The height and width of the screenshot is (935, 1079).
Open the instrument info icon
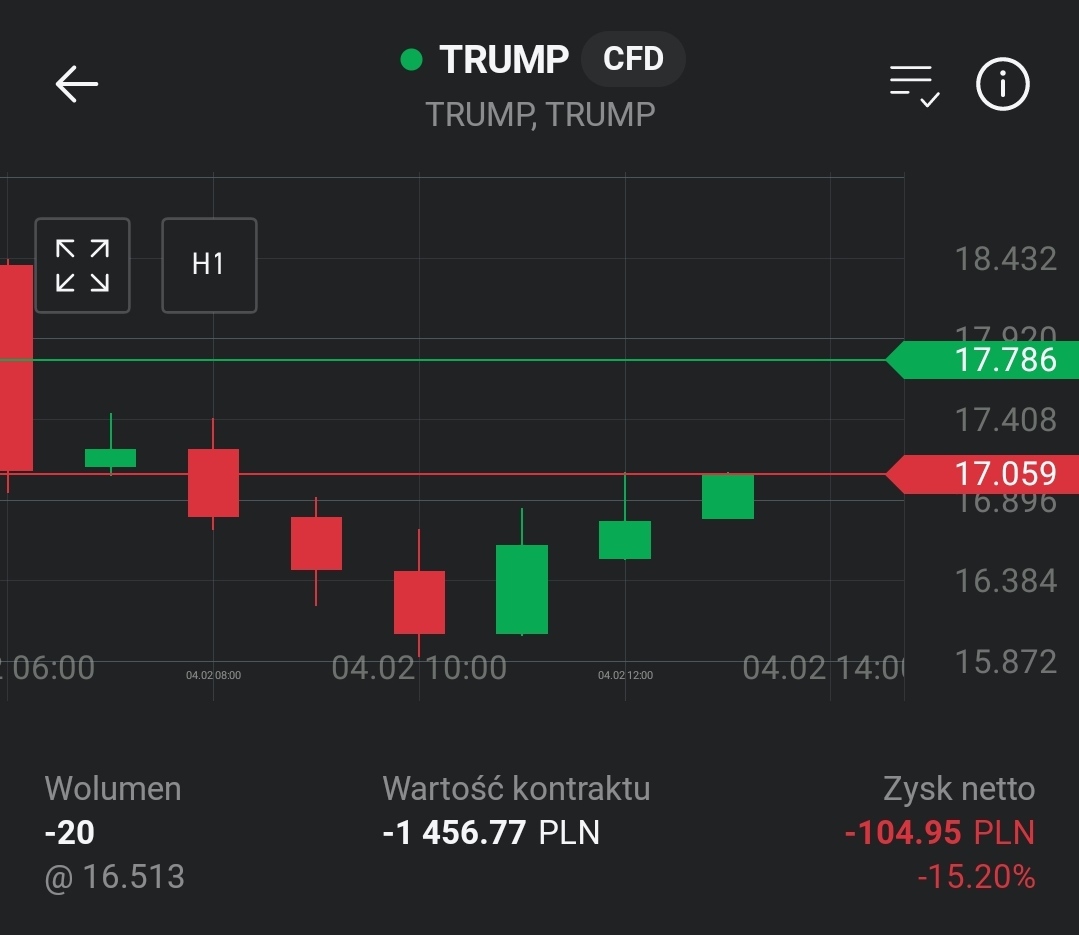coord(1002,84)
